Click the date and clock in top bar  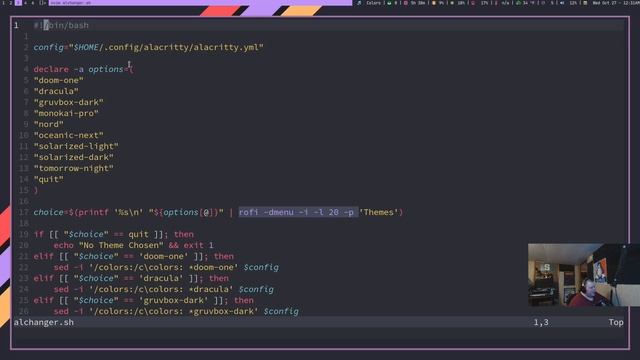[x=616, y=2]
